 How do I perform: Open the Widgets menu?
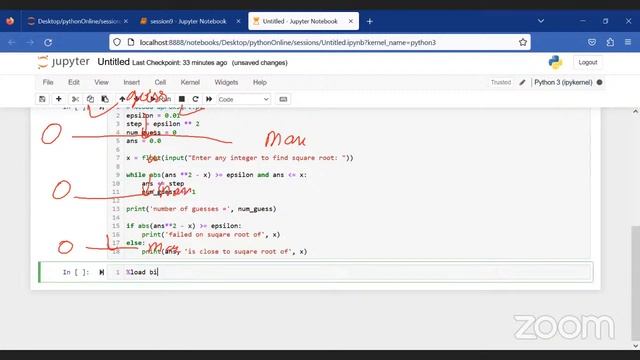[x=226, y=82]
